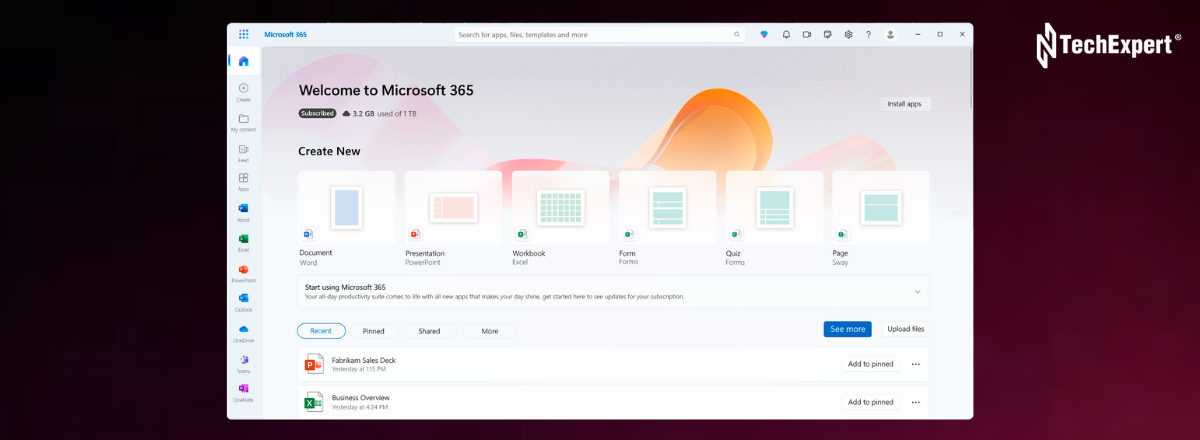Image resolution: width=1200 pixels, height=440 pixels.
Task: Click in the search apps and files box
Action: 600,34
